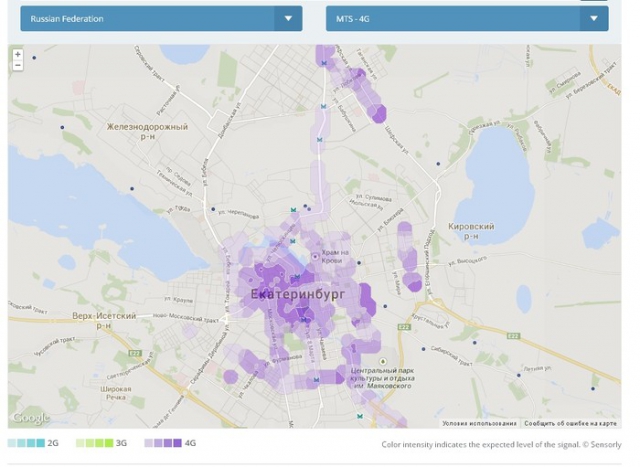The width and height of the screenshot is (640, 467).
Task: Click the metro icon beside ул. Черепанова
Action: coord(293,210)
